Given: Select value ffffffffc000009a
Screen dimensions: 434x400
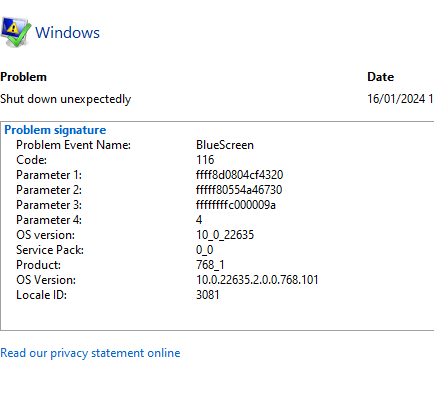Looking at the screenshot, I should tap(236, 205).
